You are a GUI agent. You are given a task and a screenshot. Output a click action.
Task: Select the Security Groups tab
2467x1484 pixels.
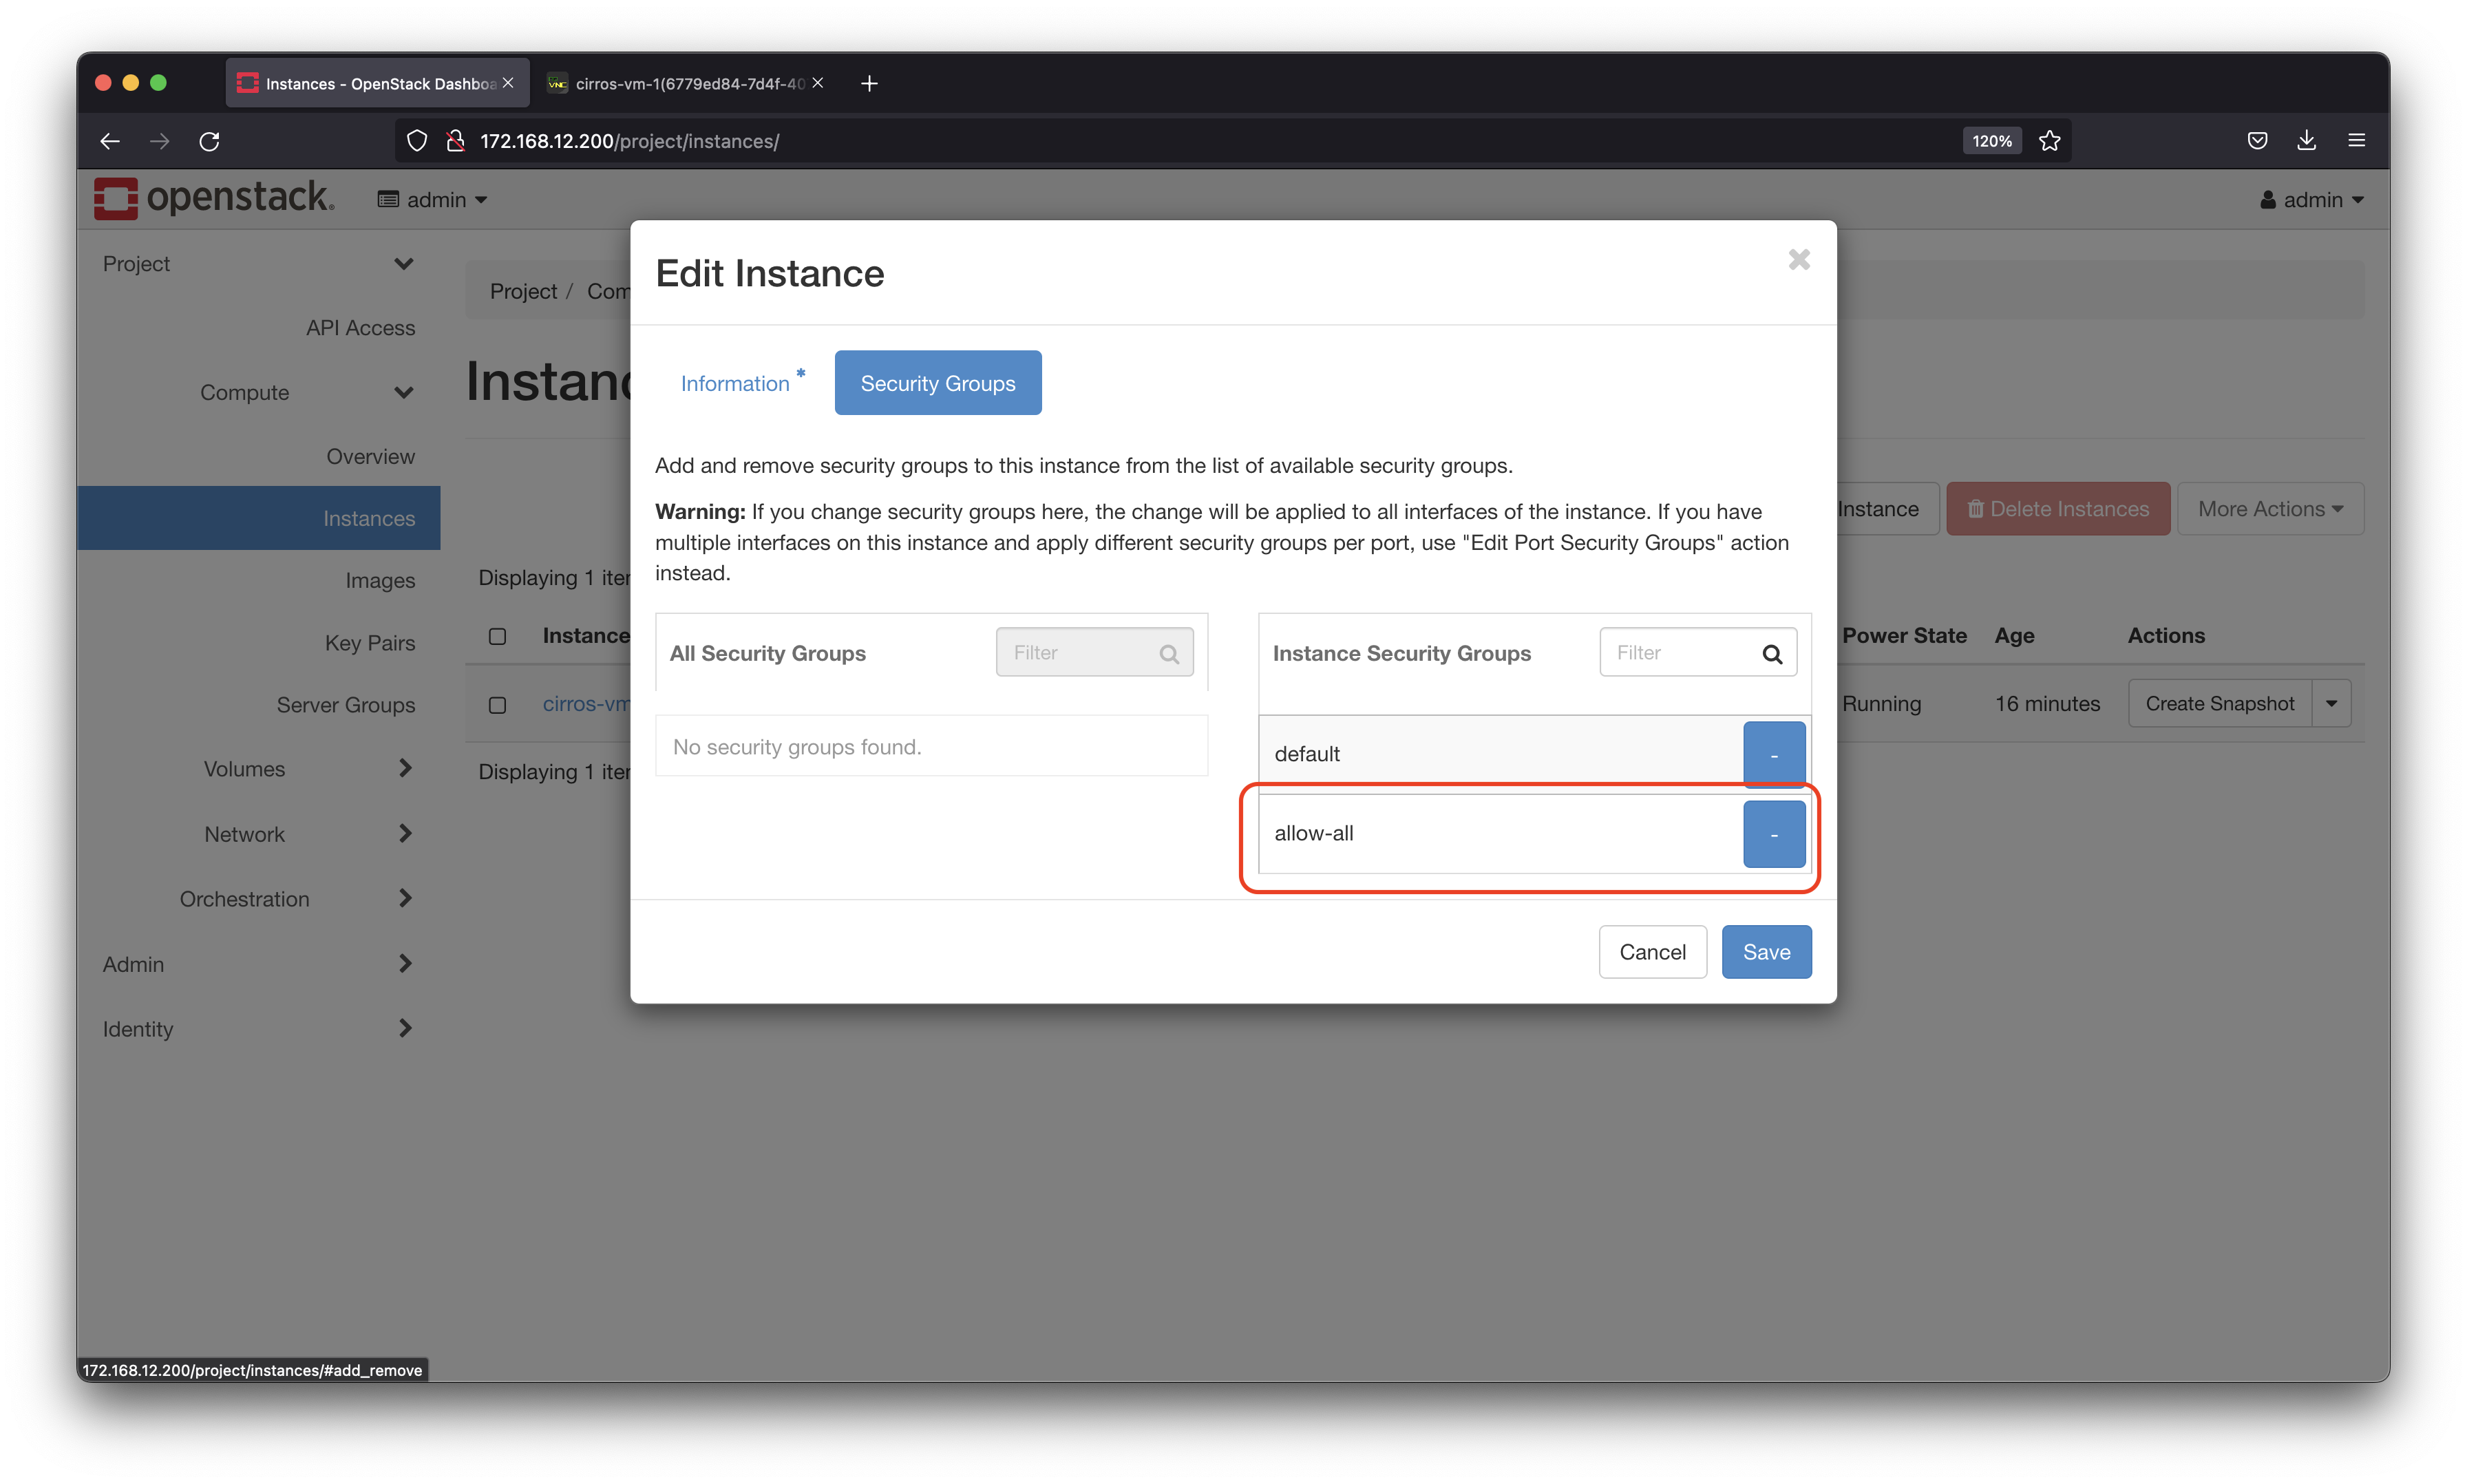click(938, 383)
